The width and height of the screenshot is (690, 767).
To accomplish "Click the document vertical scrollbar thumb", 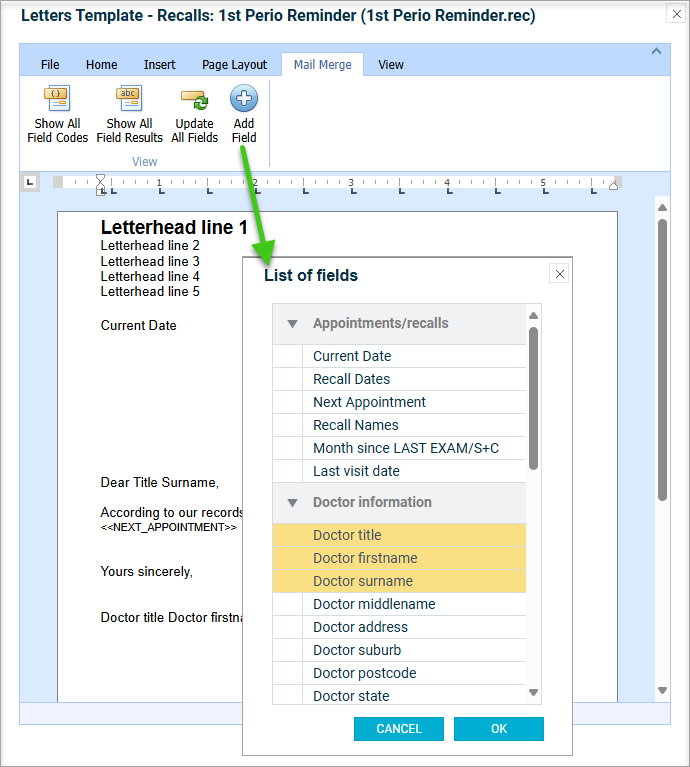I will 662,360.
